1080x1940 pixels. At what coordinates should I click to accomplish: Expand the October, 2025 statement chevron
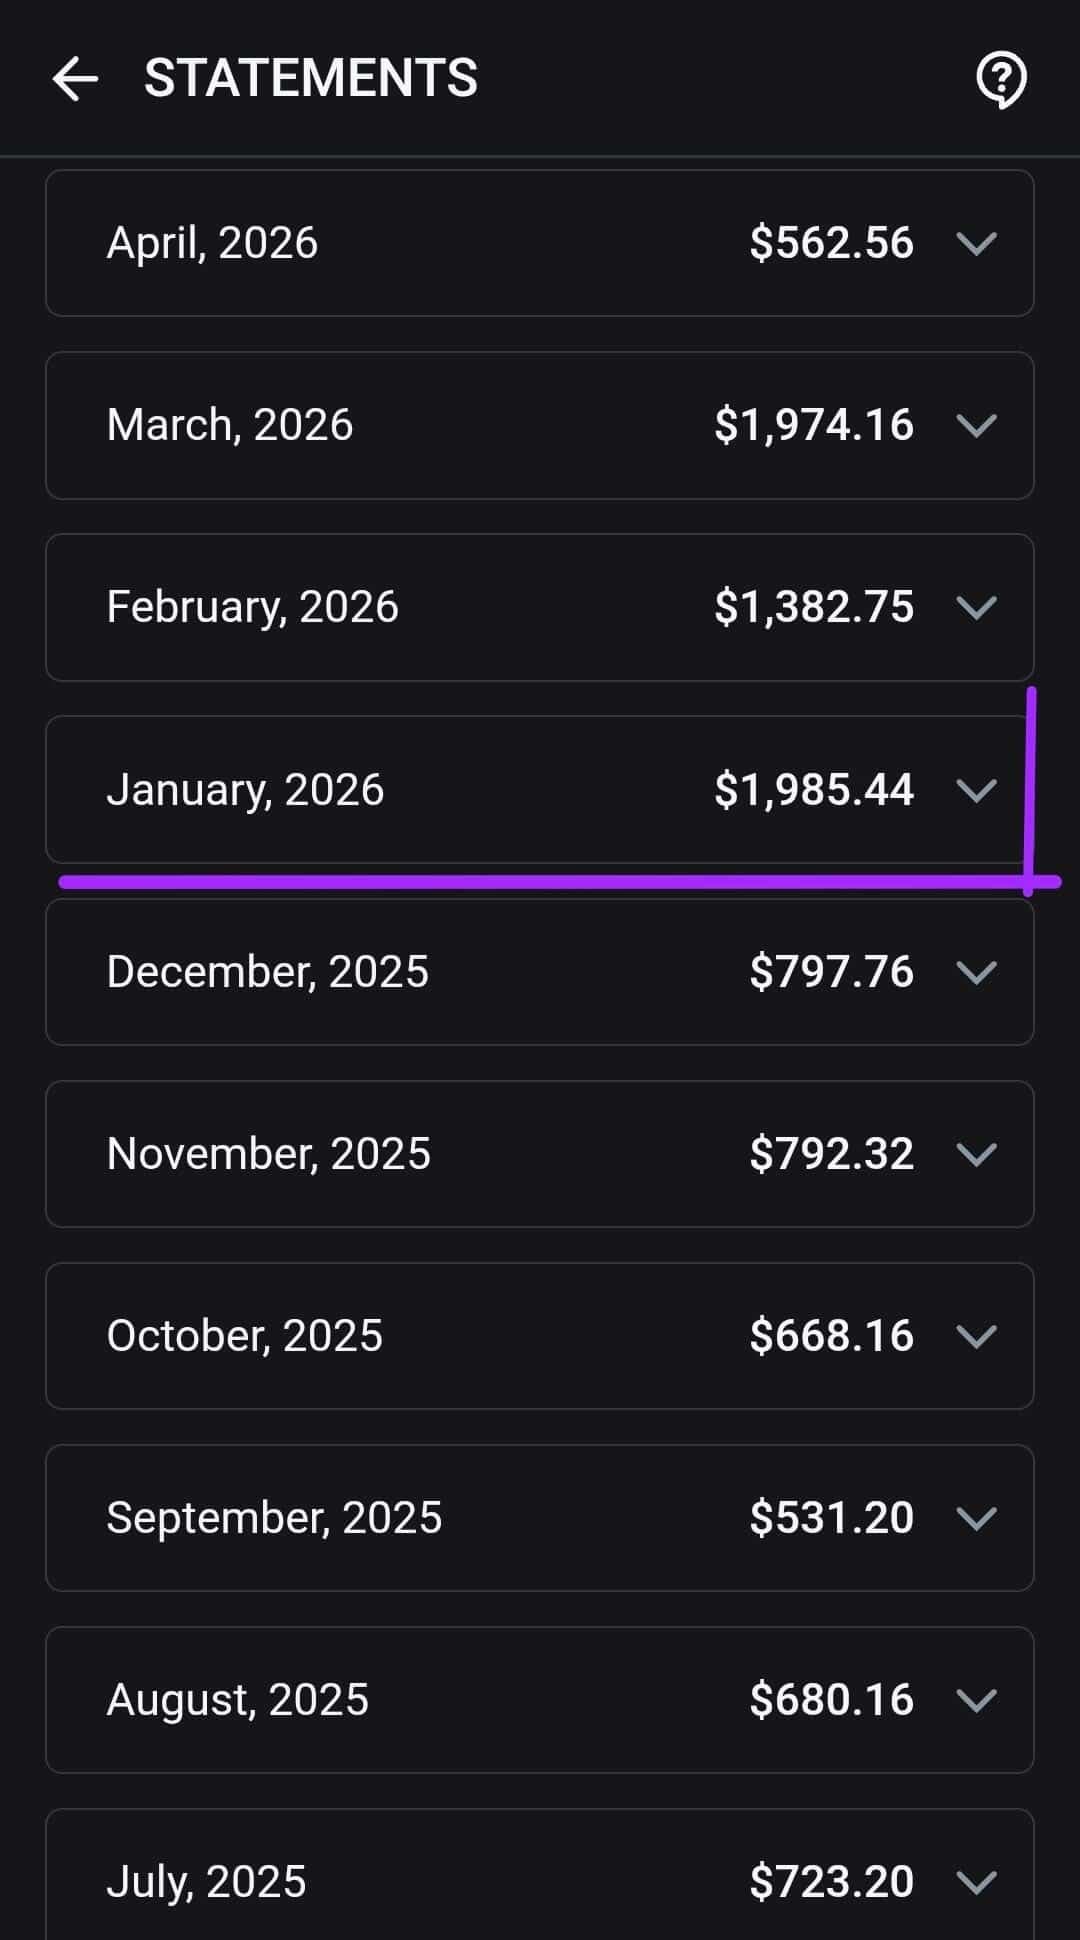click(976, 1336)
